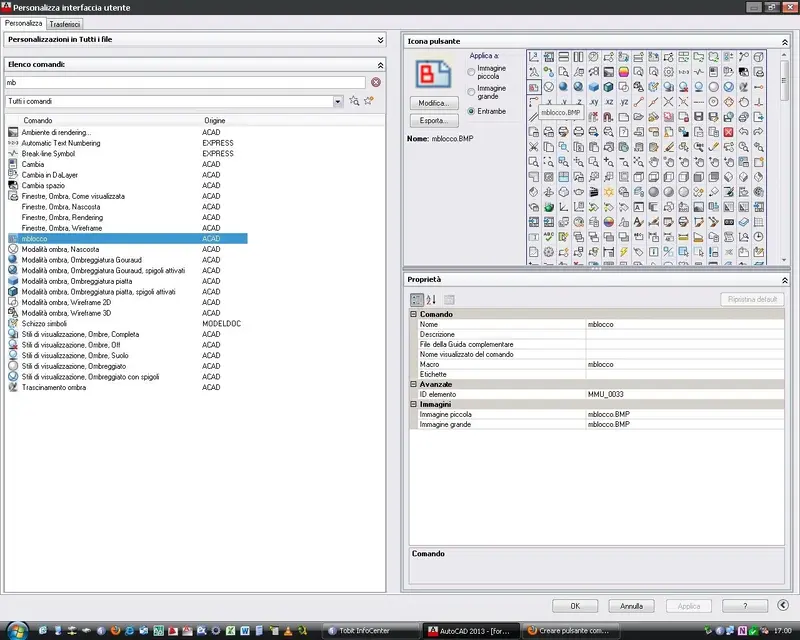Viewport: 800px width, 640px height.
Task: Sort properties alphabetically
Action: tap(431, 300)
